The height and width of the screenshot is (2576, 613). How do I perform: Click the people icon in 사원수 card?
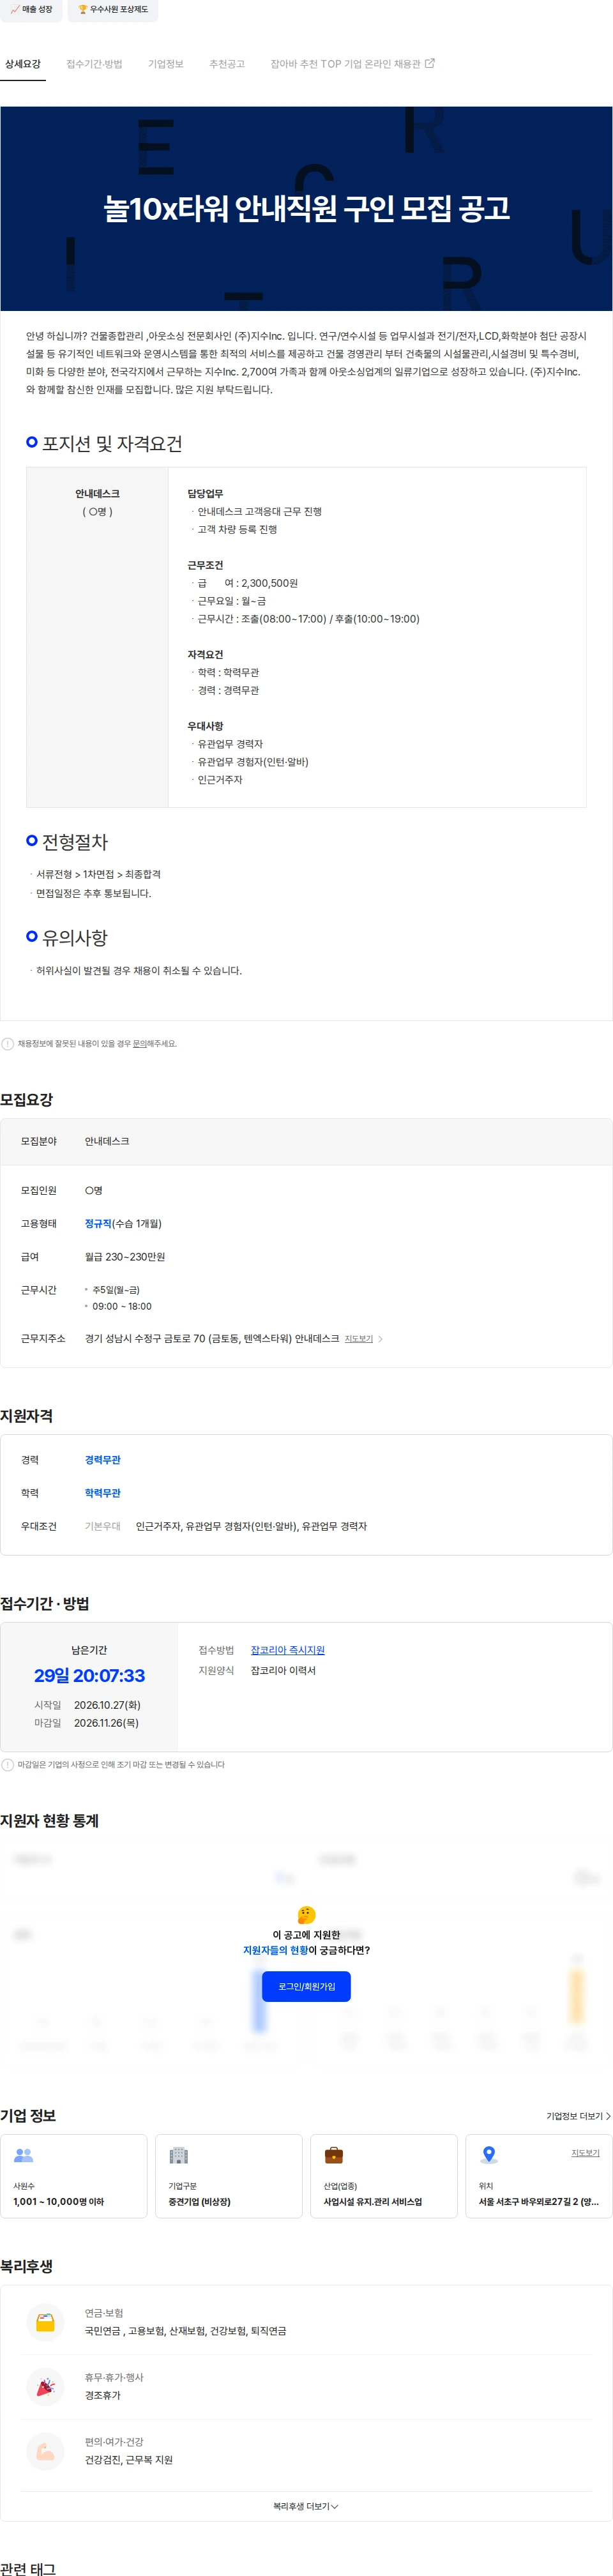24,2155
